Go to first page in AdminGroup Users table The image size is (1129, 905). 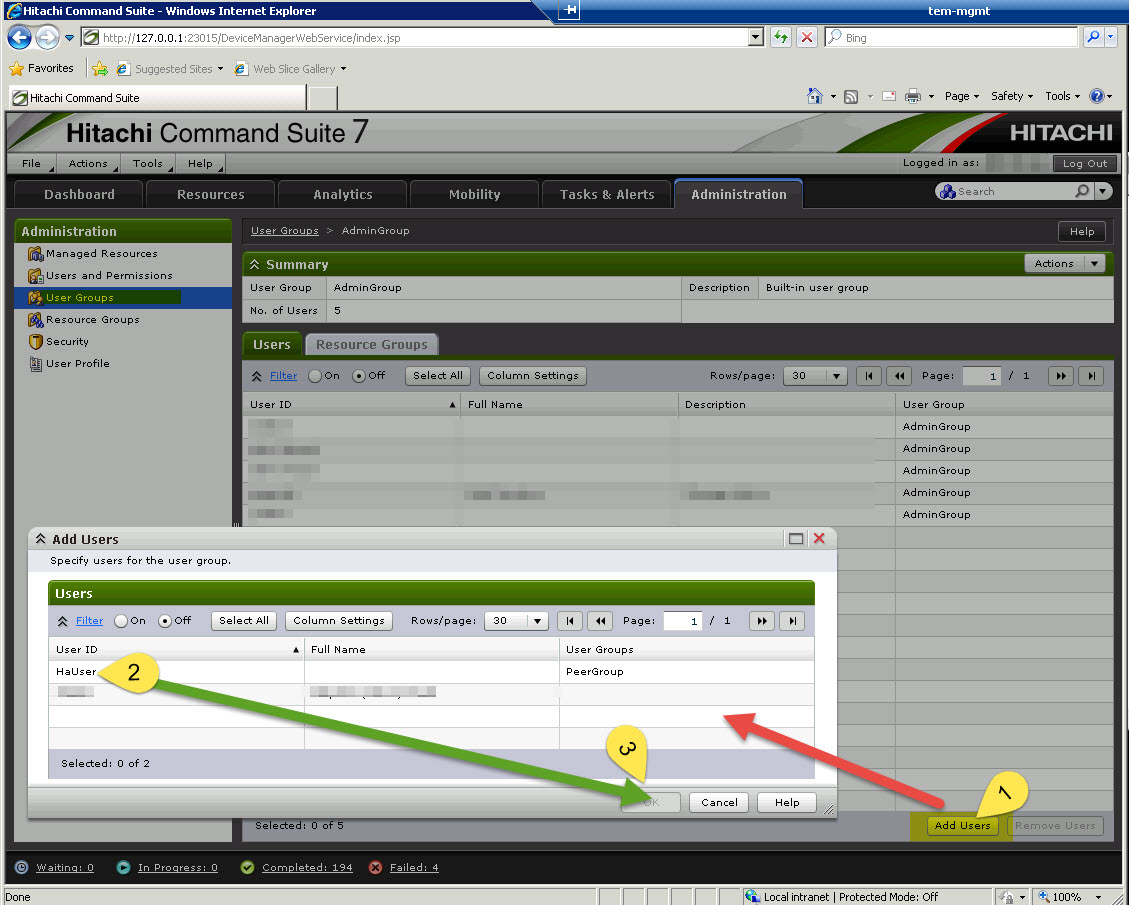[x=869, y=376]
